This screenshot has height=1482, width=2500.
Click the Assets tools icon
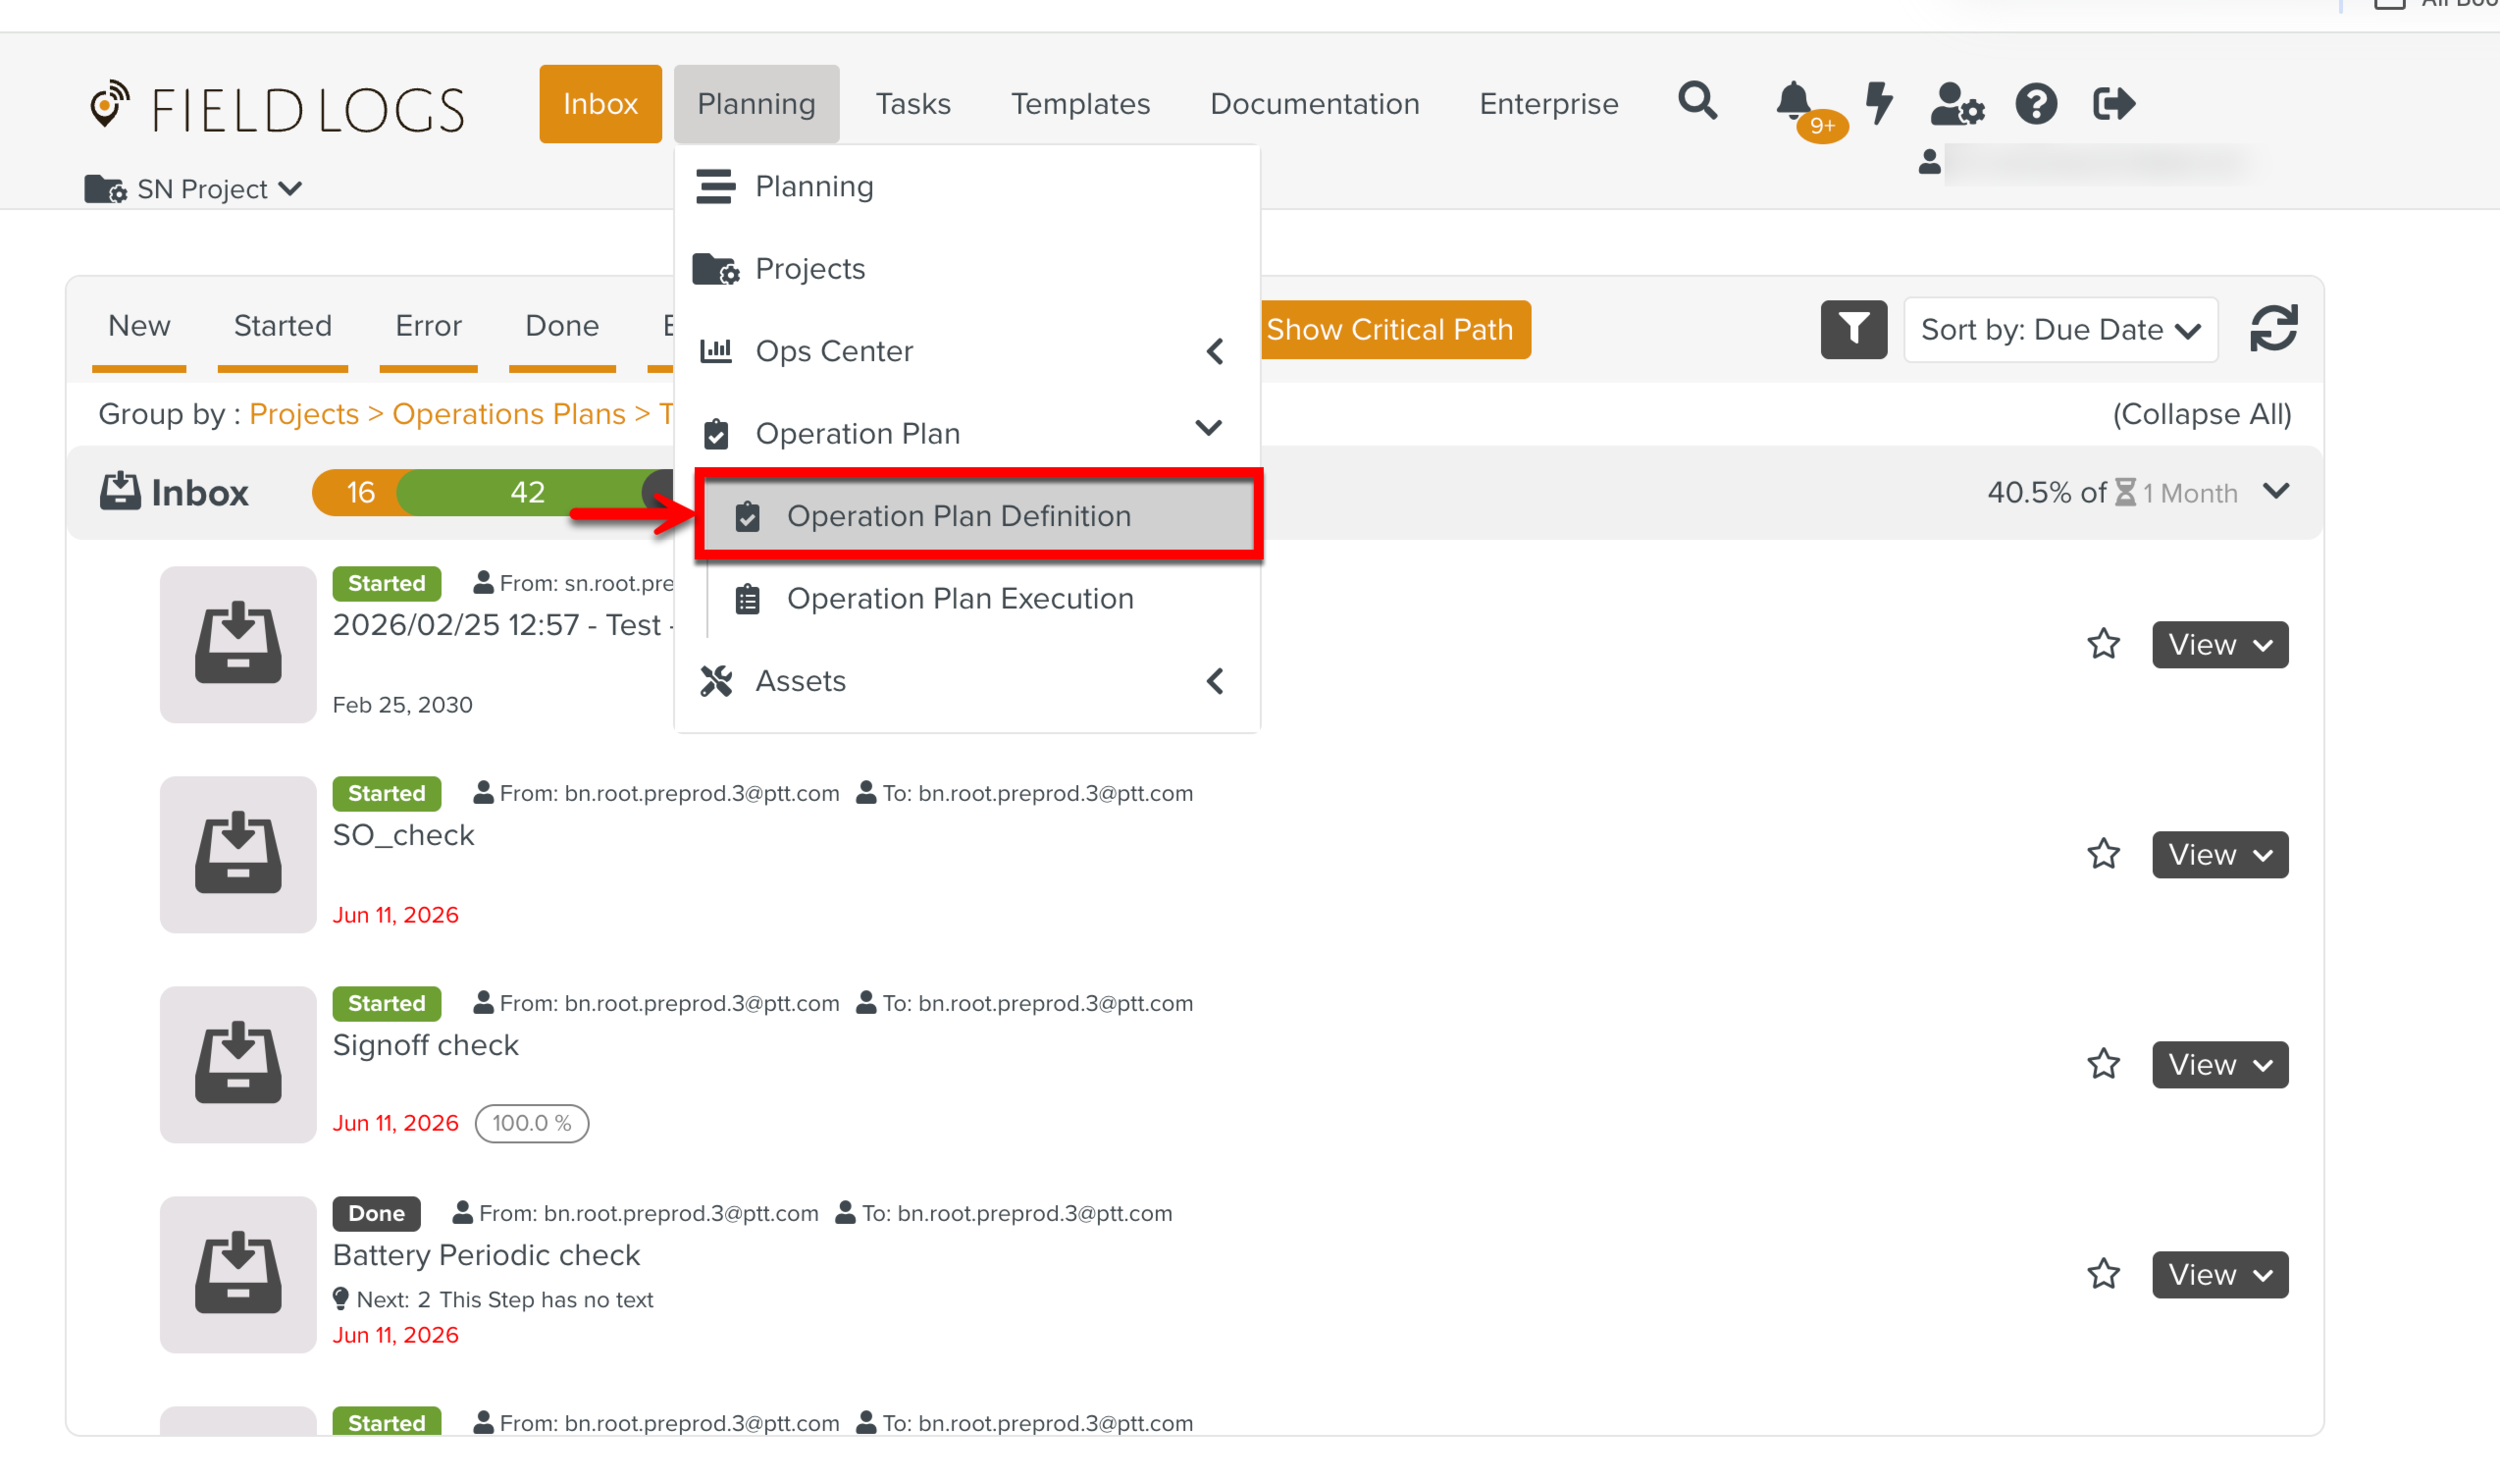[x=716, y=680]
